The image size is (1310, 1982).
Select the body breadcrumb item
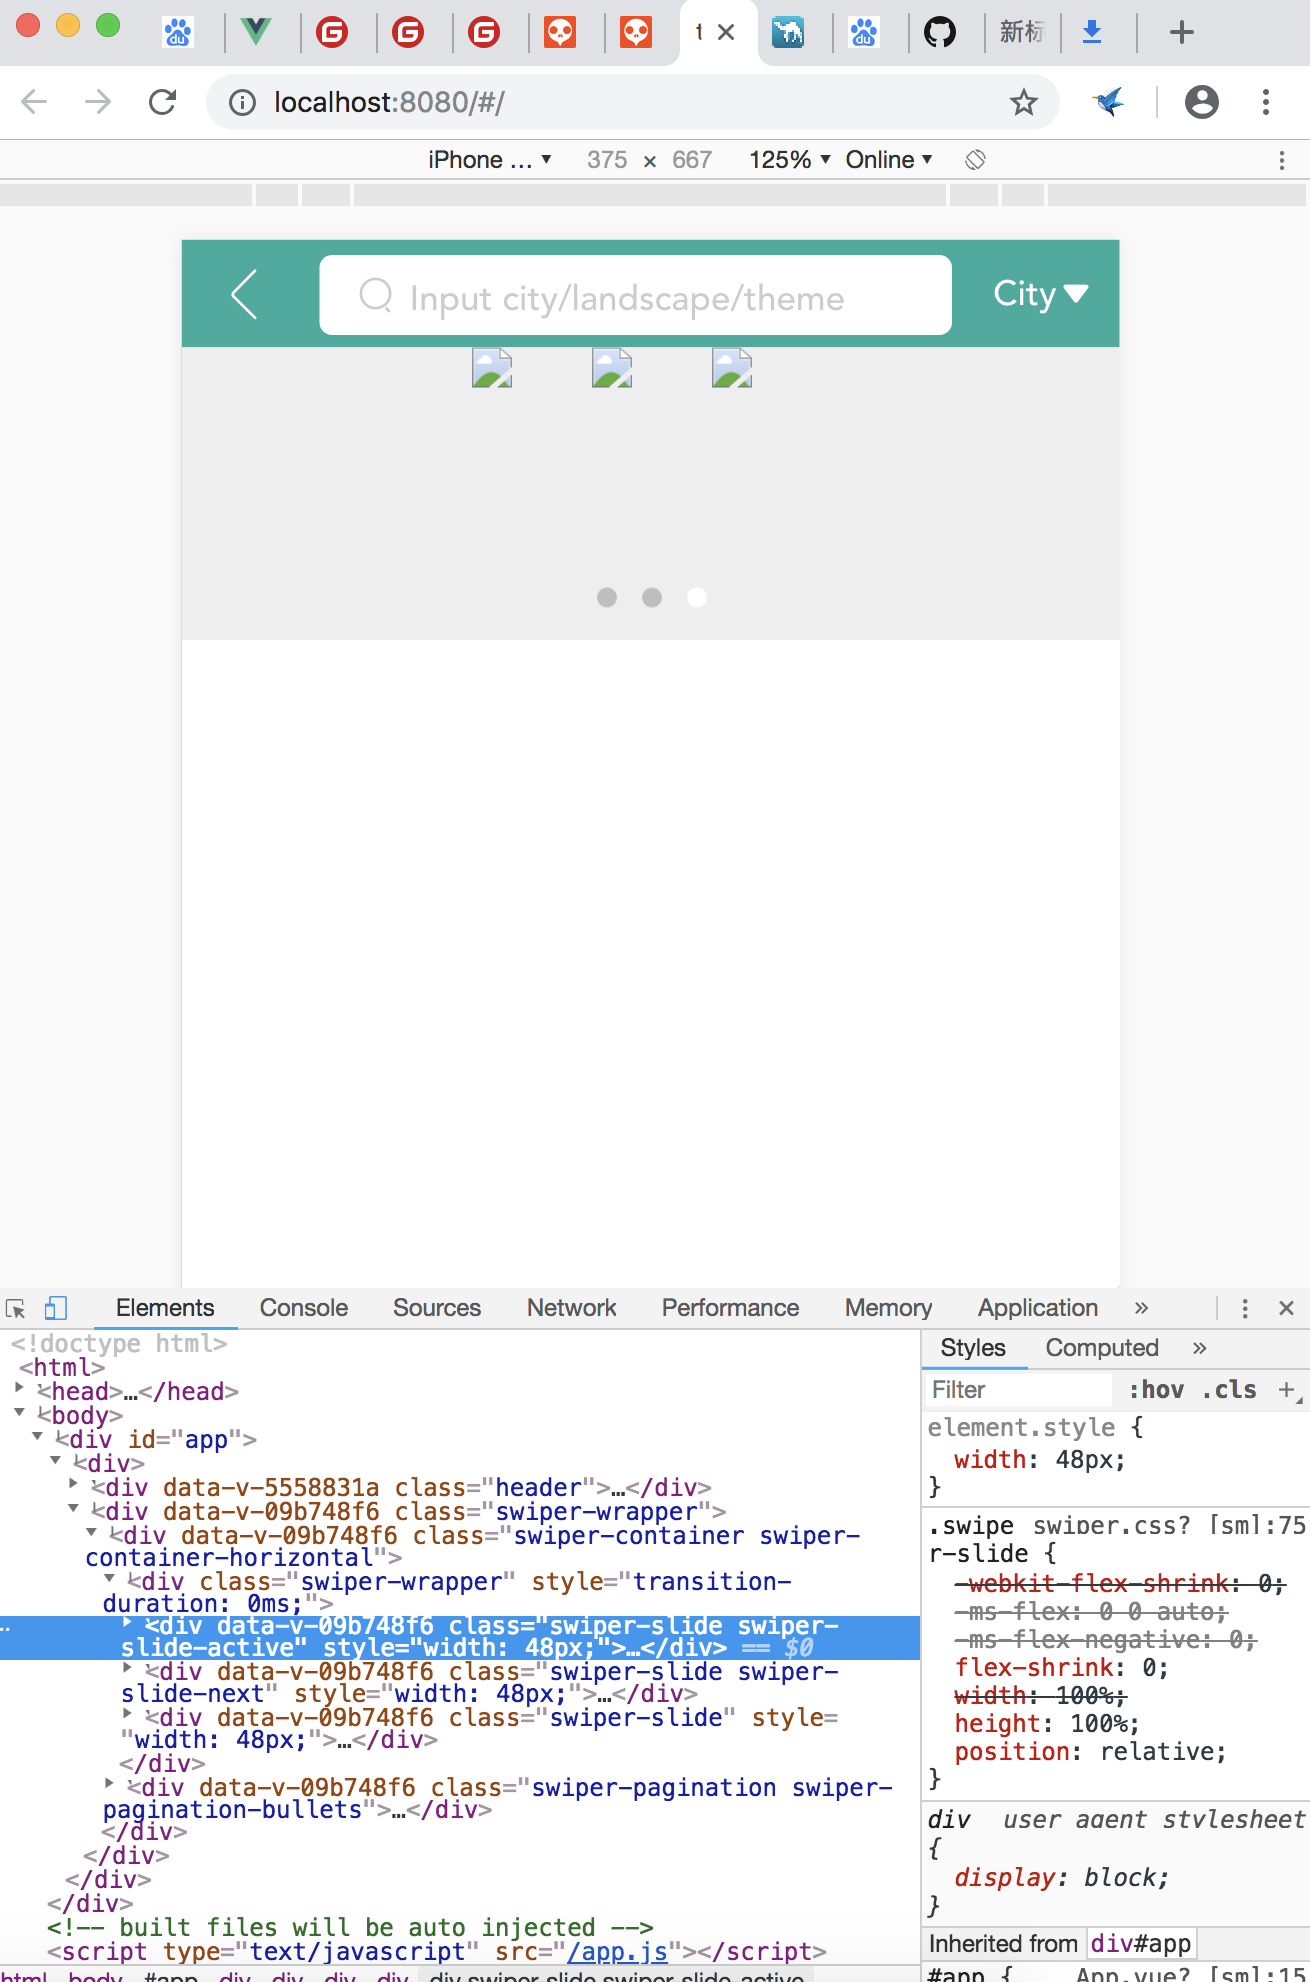pyautogui.click(x=95, y=1976)
